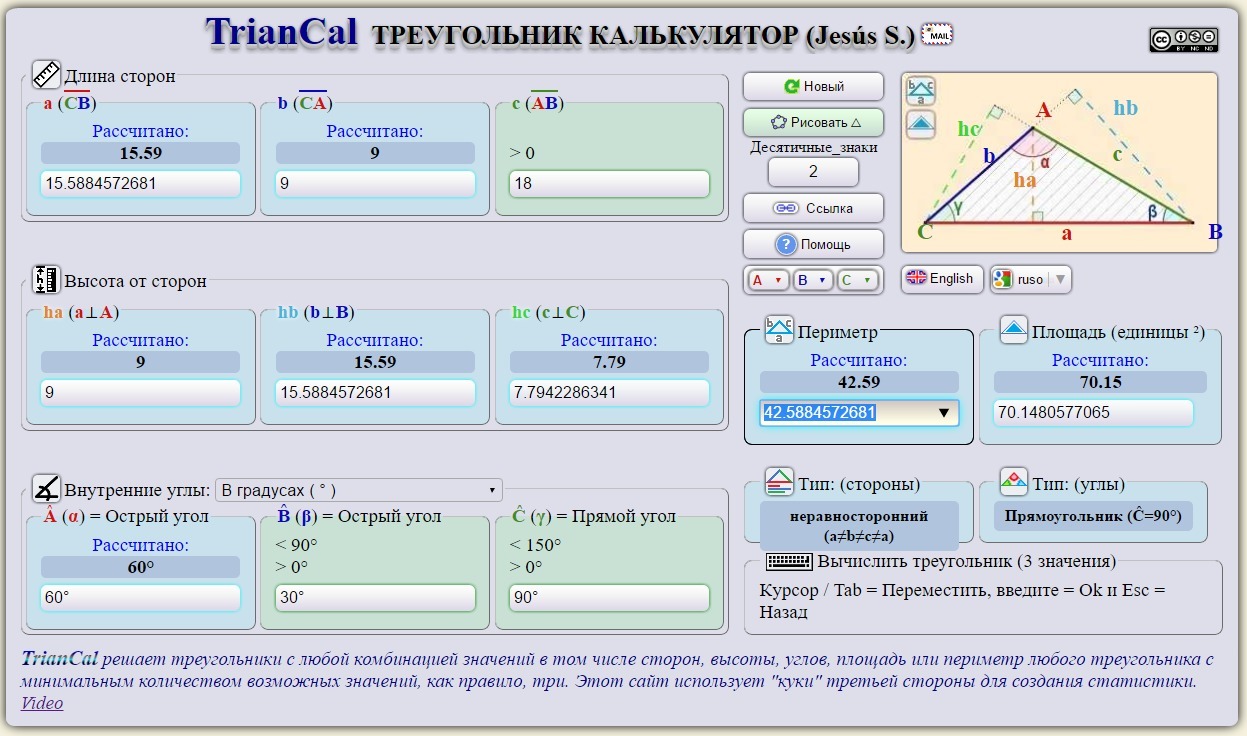Open the Creative Commons license badge
The height and width of the screenshot is (736, 1247).
(x=1183, y=39)
